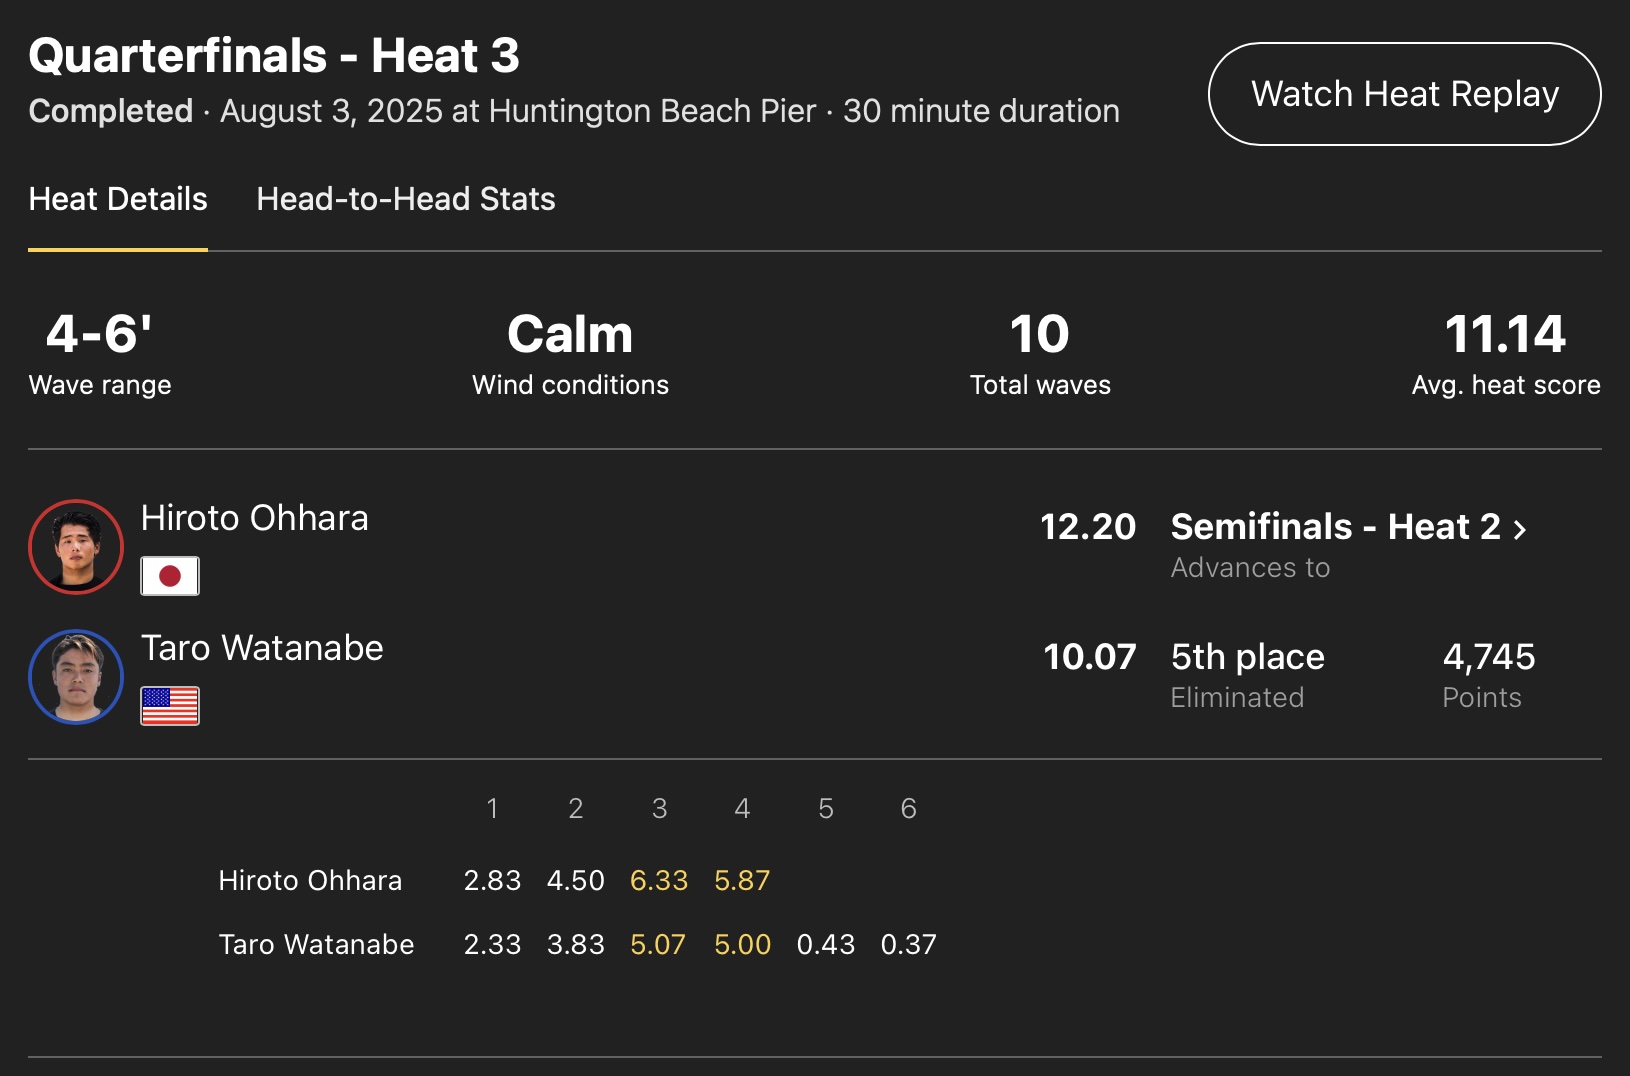Viewport: 1630px width, 1076px height.
Task: Click the 11.14 average heat score
Action: (x=1505, y=334)
